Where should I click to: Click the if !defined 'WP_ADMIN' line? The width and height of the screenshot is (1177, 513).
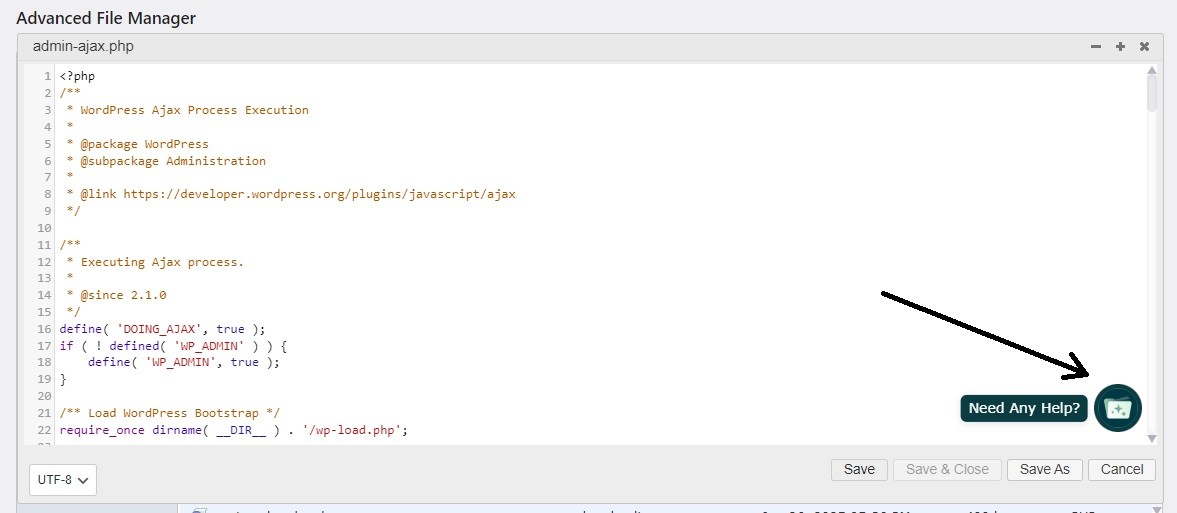click(x=173, y=346)
